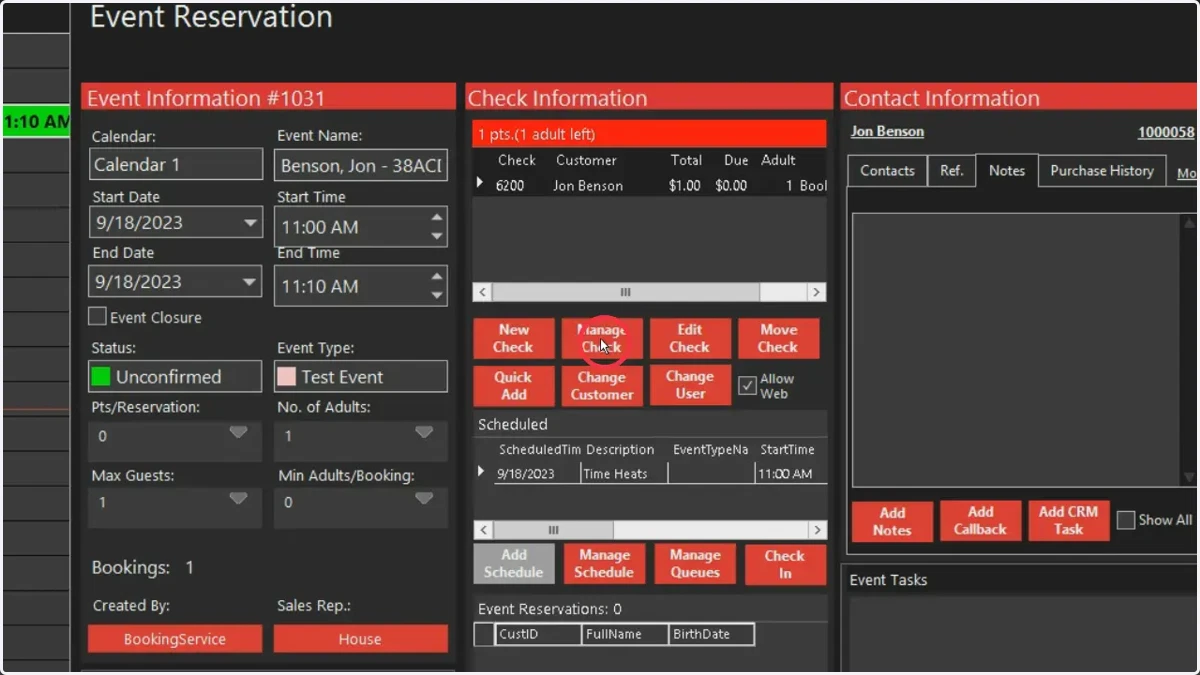
Task: Click the Unconfirmed status field
Action: click(176, 377)
